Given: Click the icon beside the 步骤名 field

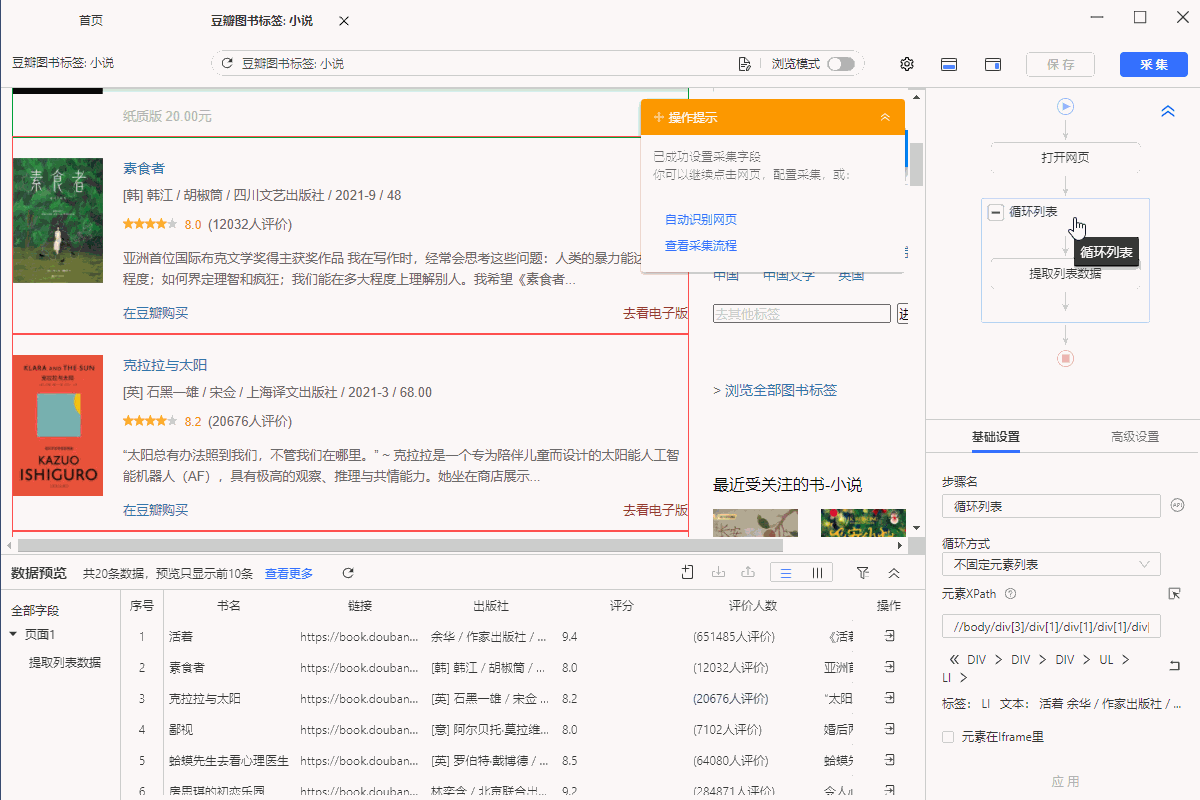Looking at the screenshot, I should pos(1177,506).
